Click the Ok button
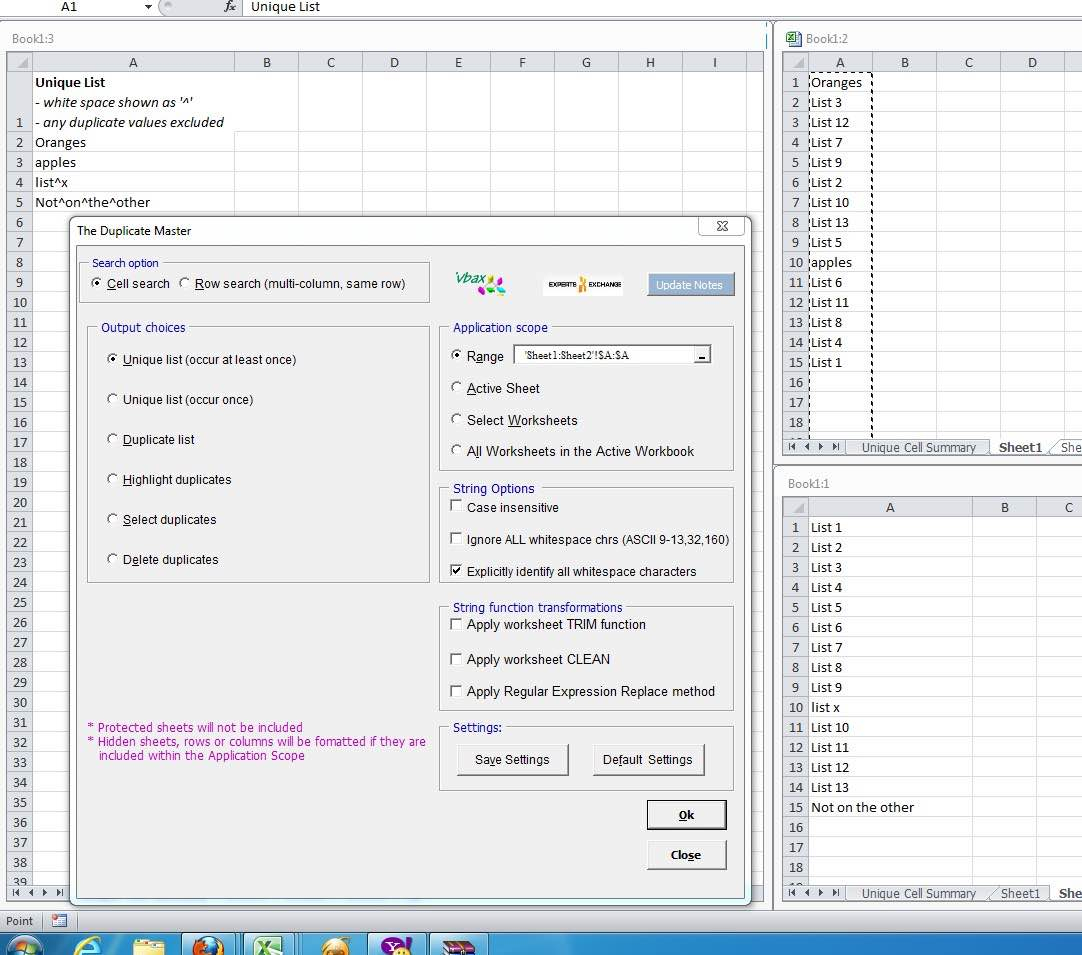Screen dimensions: 1082x955 coord(686,815)
